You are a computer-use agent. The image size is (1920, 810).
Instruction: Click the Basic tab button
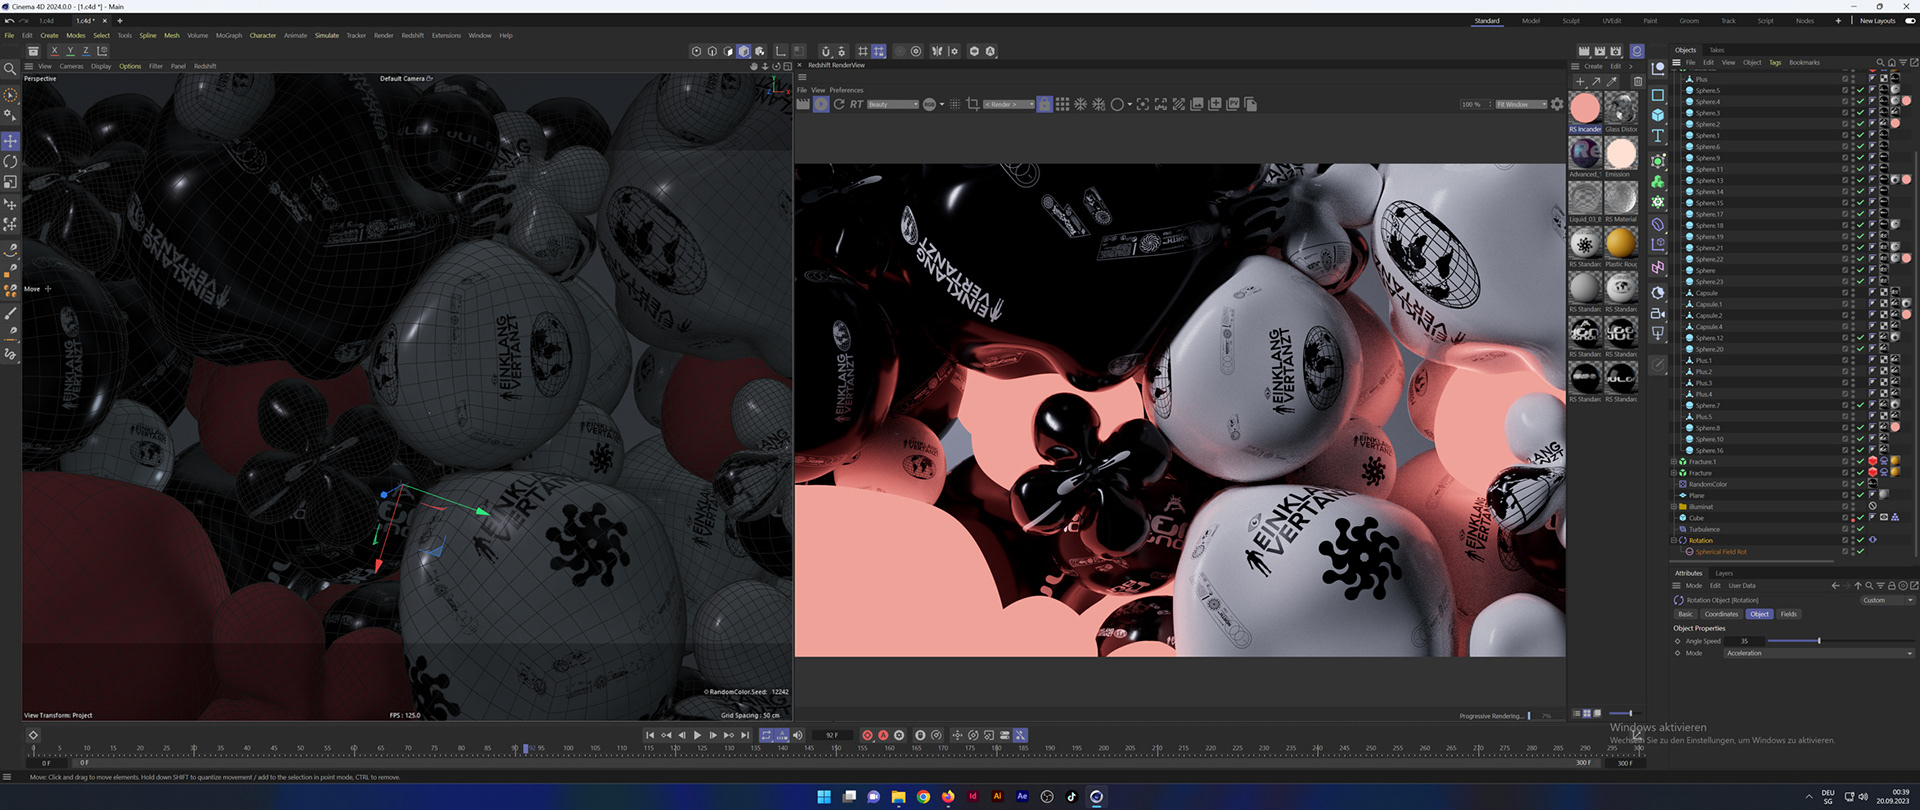coord(1685,614)
